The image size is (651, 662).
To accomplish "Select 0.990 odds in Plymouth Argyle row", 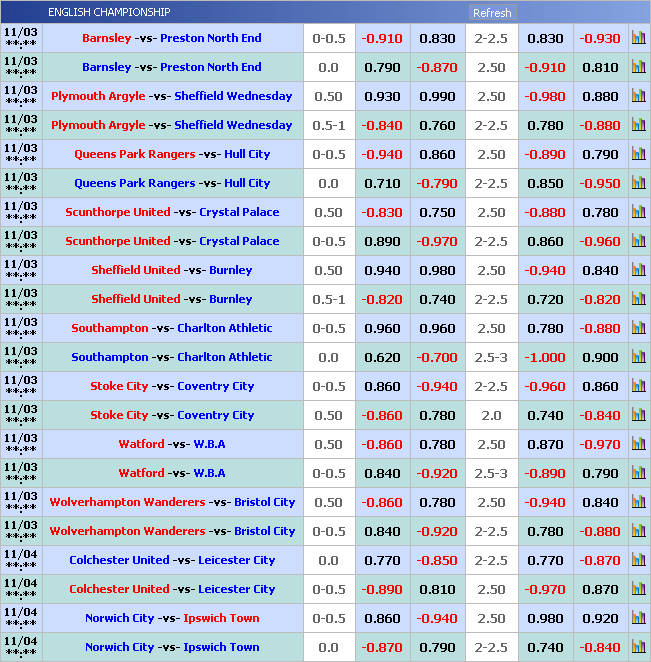I will tap(437, 97).
